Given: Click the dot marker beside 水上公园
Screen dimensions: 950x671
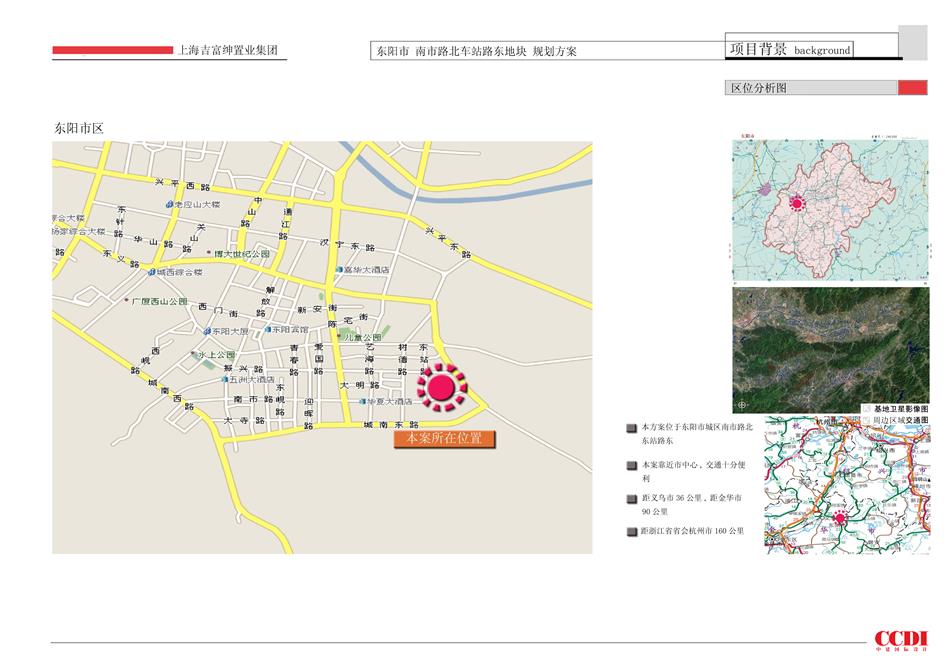Looking at the screenshot, I should click(193, 354).
